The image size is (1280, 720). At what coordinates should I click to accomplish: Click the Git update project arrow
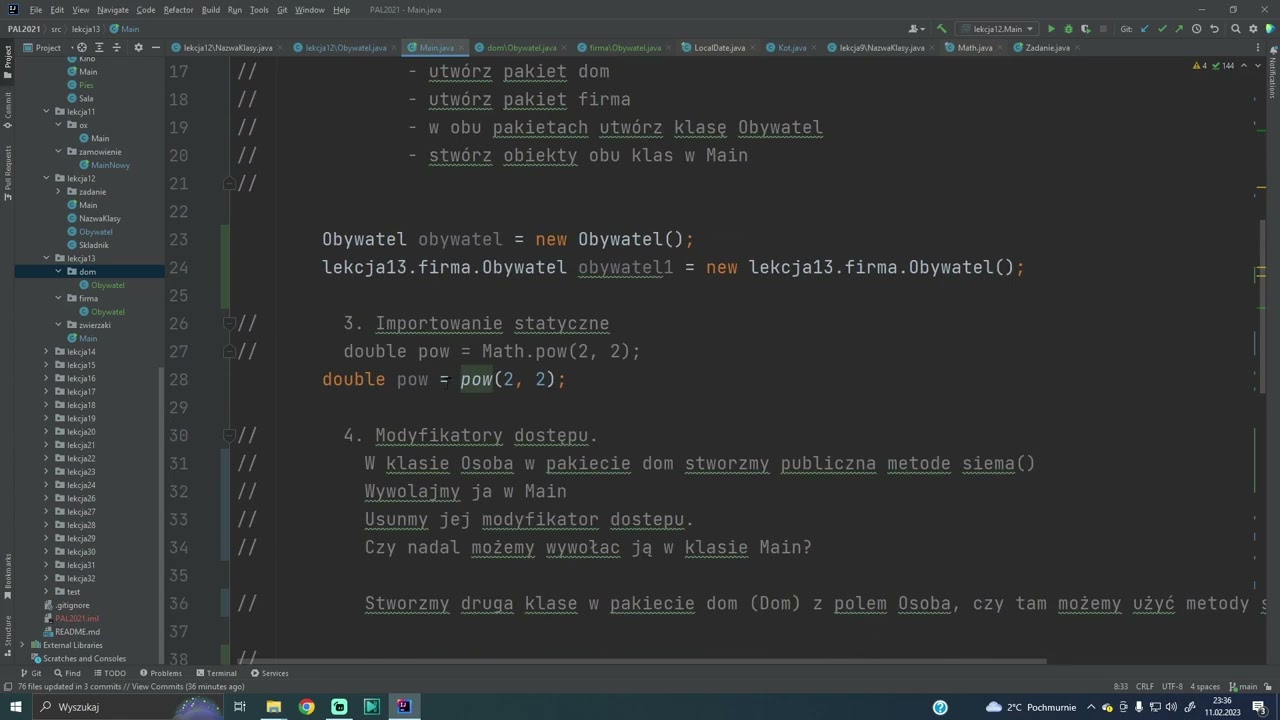click(1145, 29)
